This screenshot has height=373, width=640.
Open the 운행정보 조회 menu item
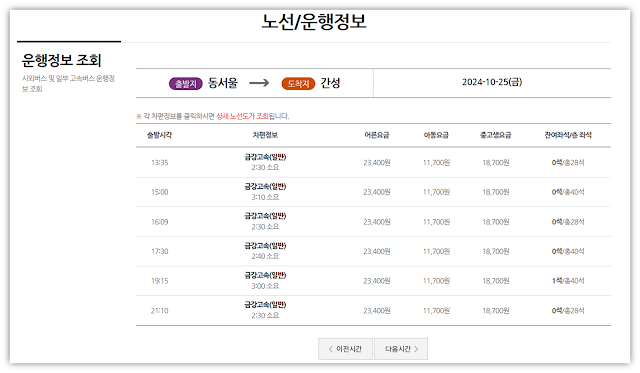coord(62,60)
